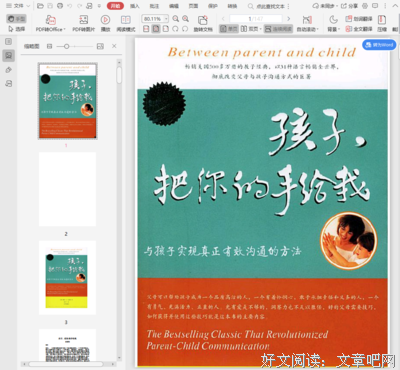Toggle fit page view icon
The image size is (400, 370).
click(156, 29)
